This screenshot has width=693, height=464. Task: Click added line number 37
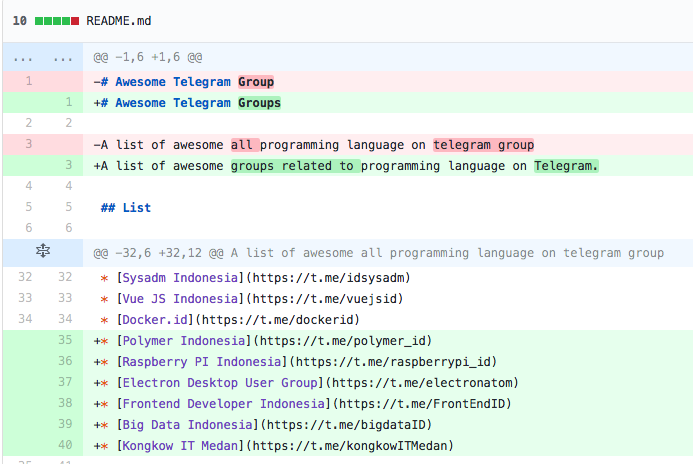point(65,382)
